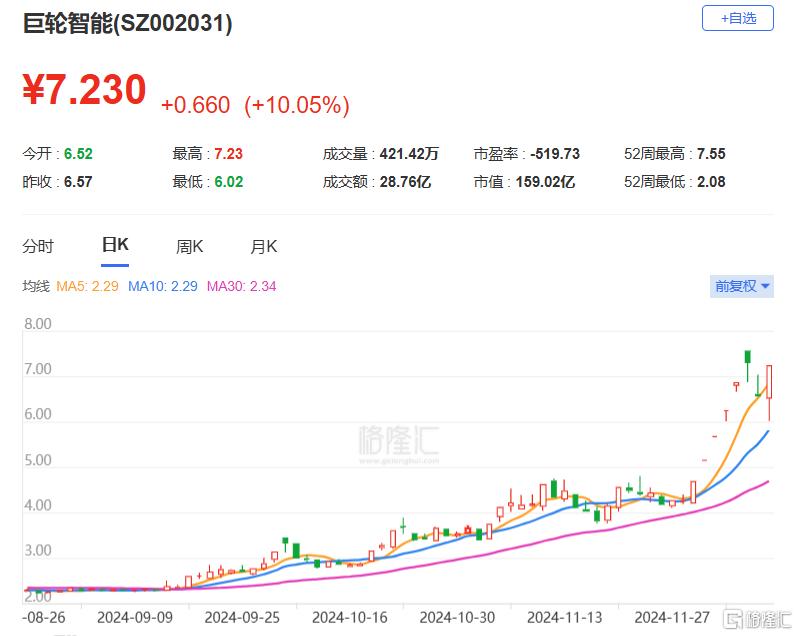This screenshot has width=798, height=636.
Task: Click the 52周最高 value 7.55
Action: pyautogui.click(x=711, y=154)
